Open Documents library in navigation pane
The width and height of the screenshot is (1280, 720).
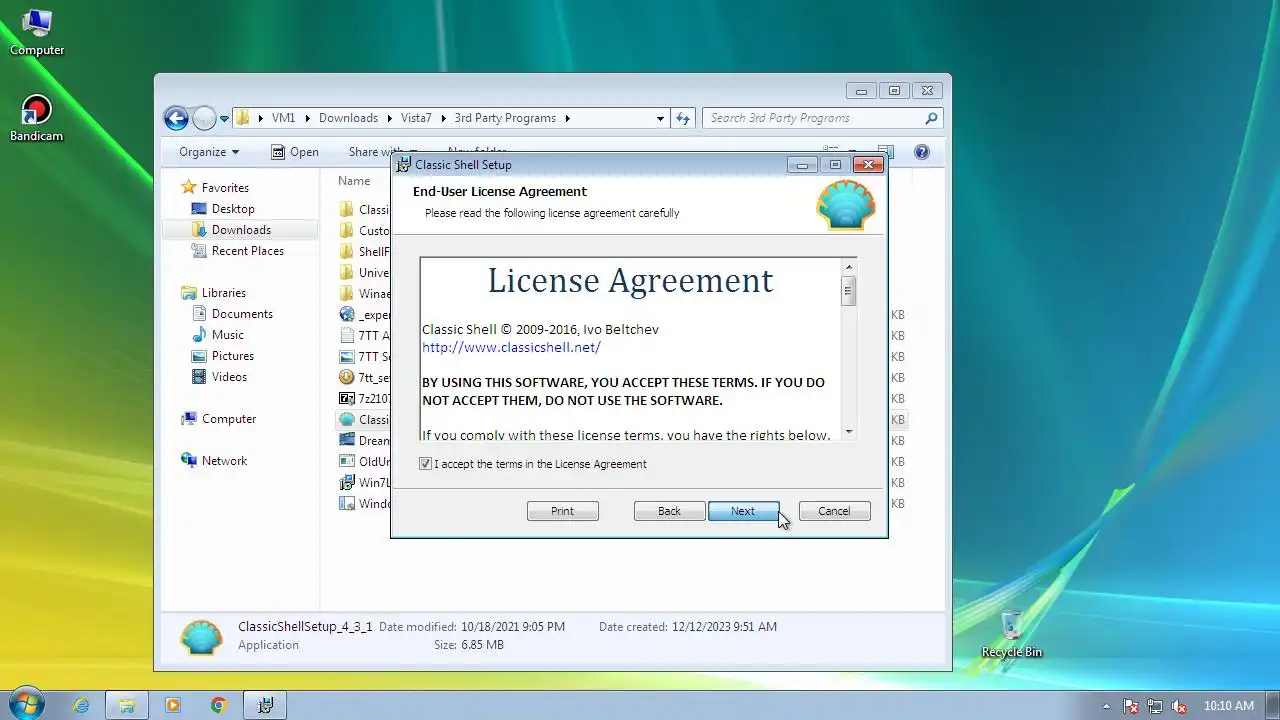point(242,314)
